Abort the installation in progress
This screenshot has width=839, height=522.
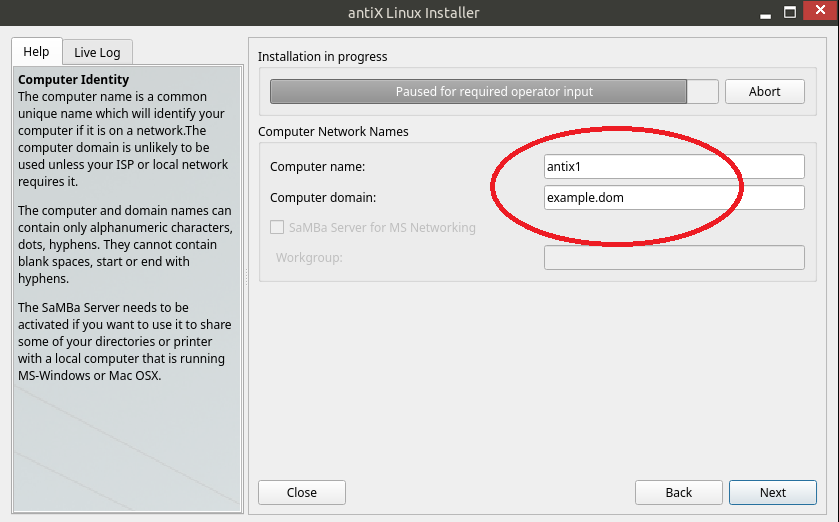(x=764, y=91)
